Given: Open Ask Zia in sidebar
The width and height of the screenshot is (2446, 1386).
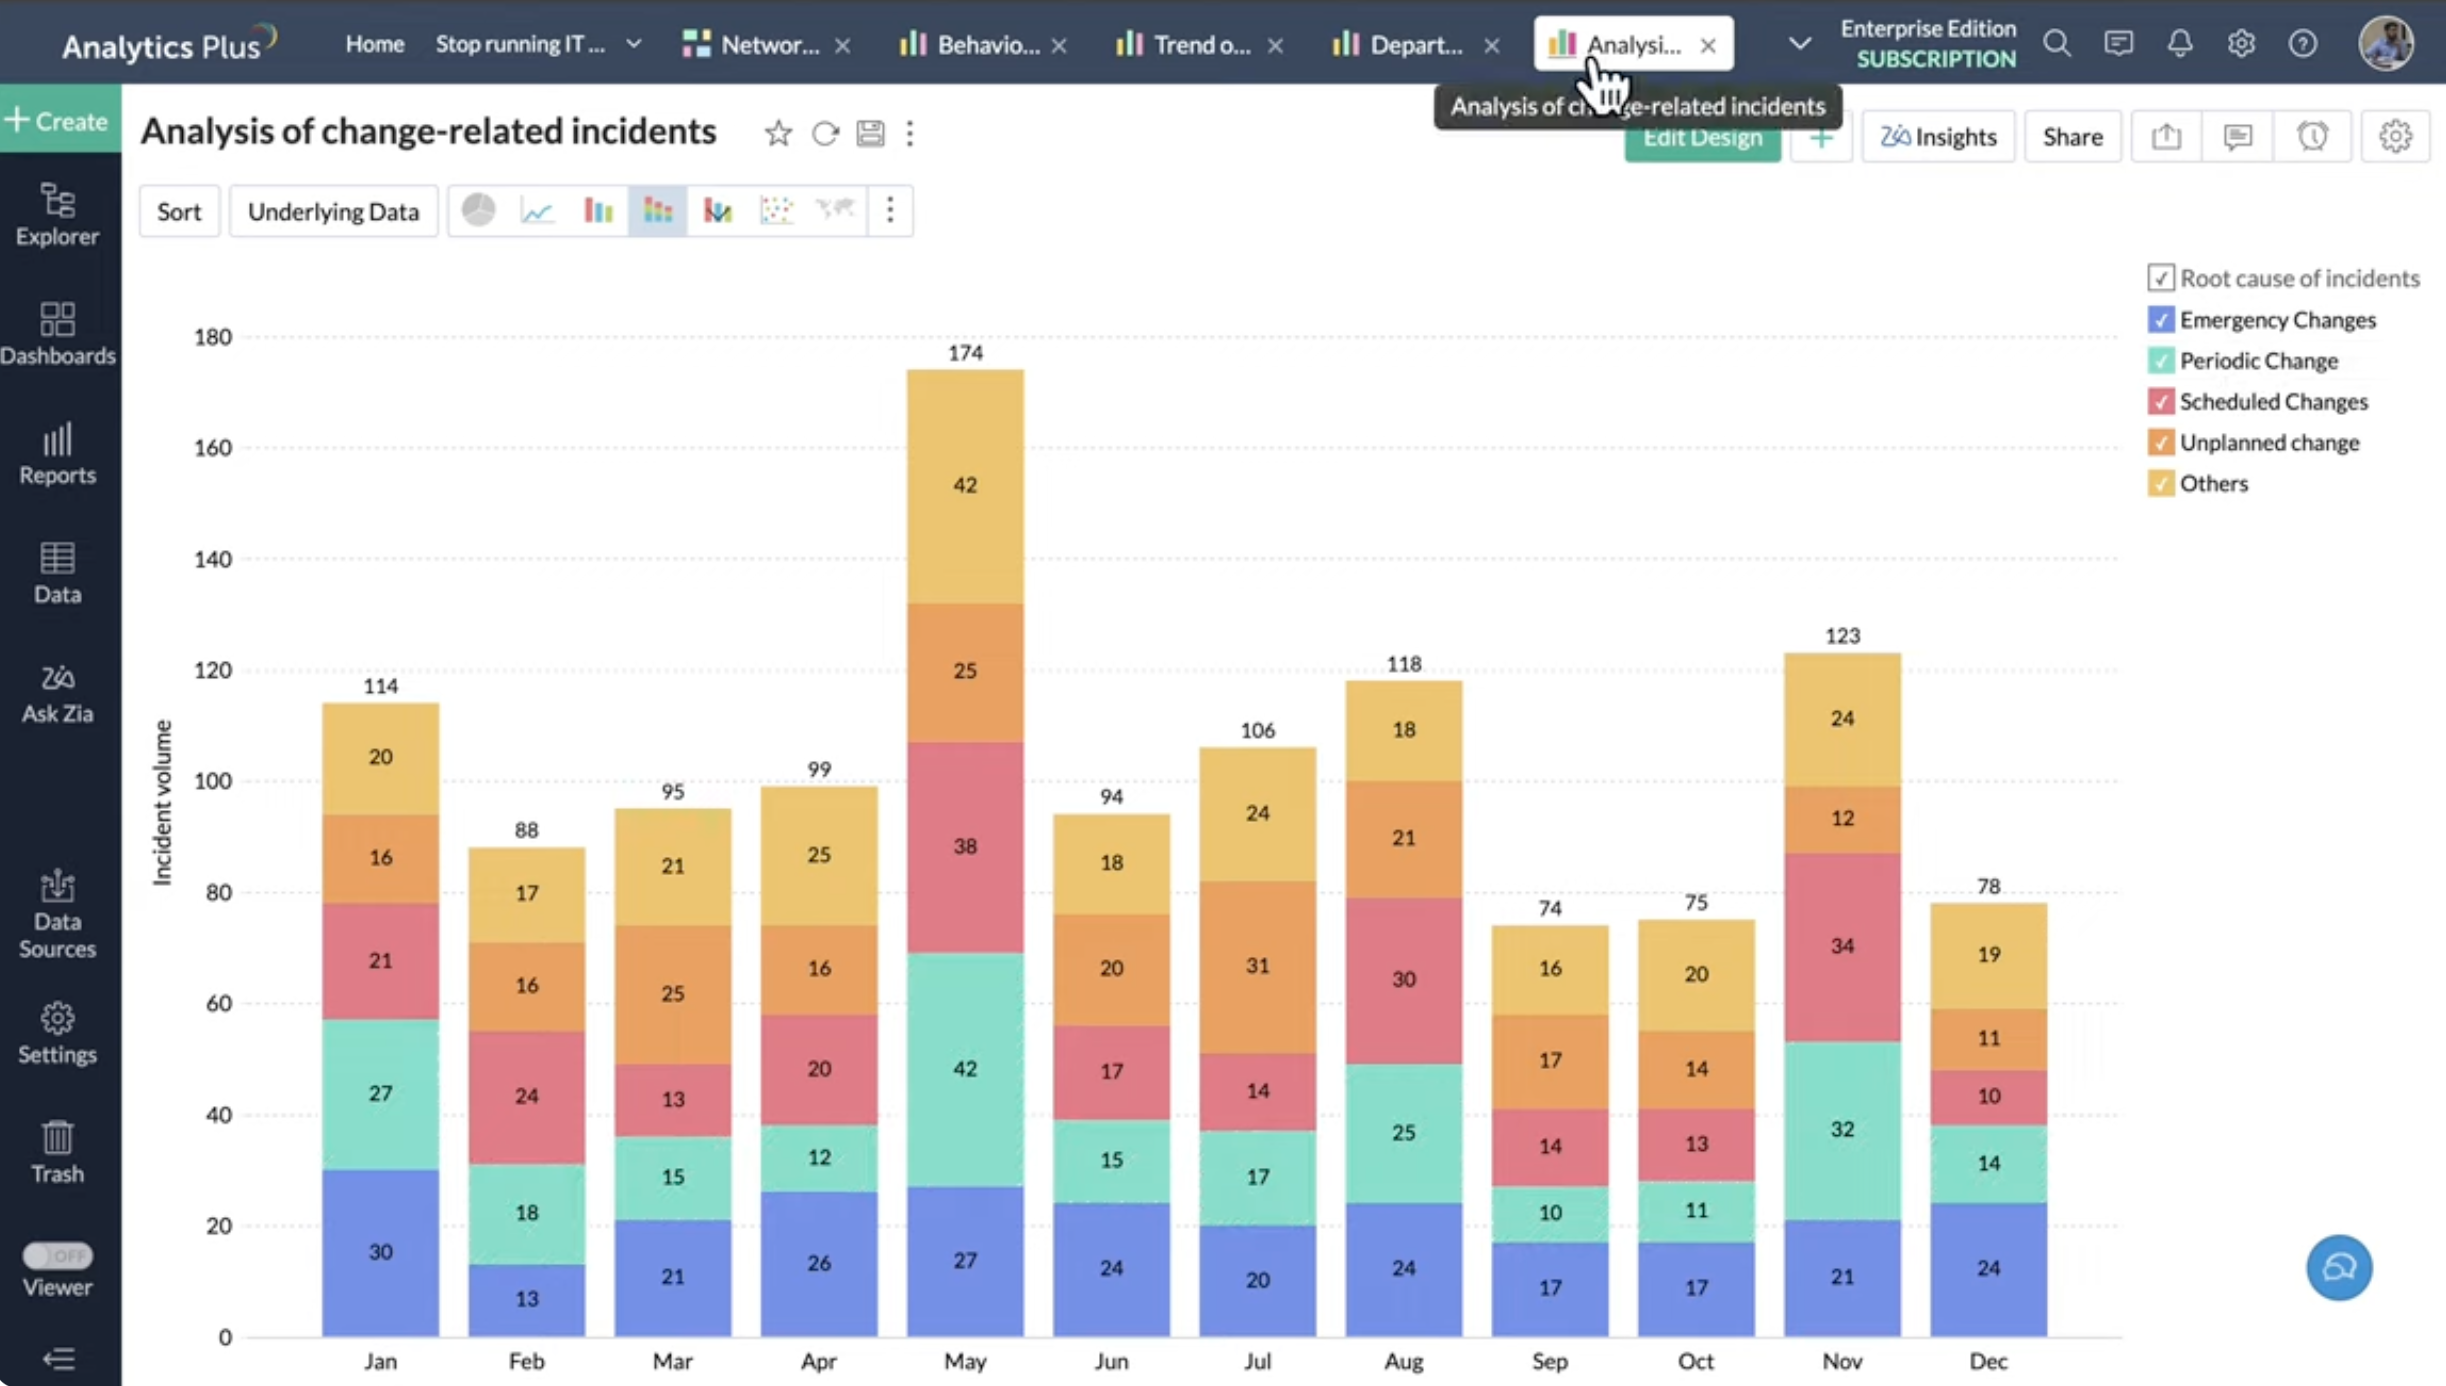Looking at the screenshot, I should click(57, 693).
